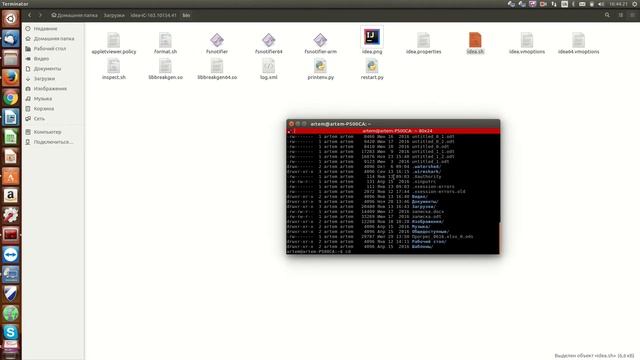Select the appletviewer.policy file
This screenshot has width=640, height=360.
click(x=113, y=43)
